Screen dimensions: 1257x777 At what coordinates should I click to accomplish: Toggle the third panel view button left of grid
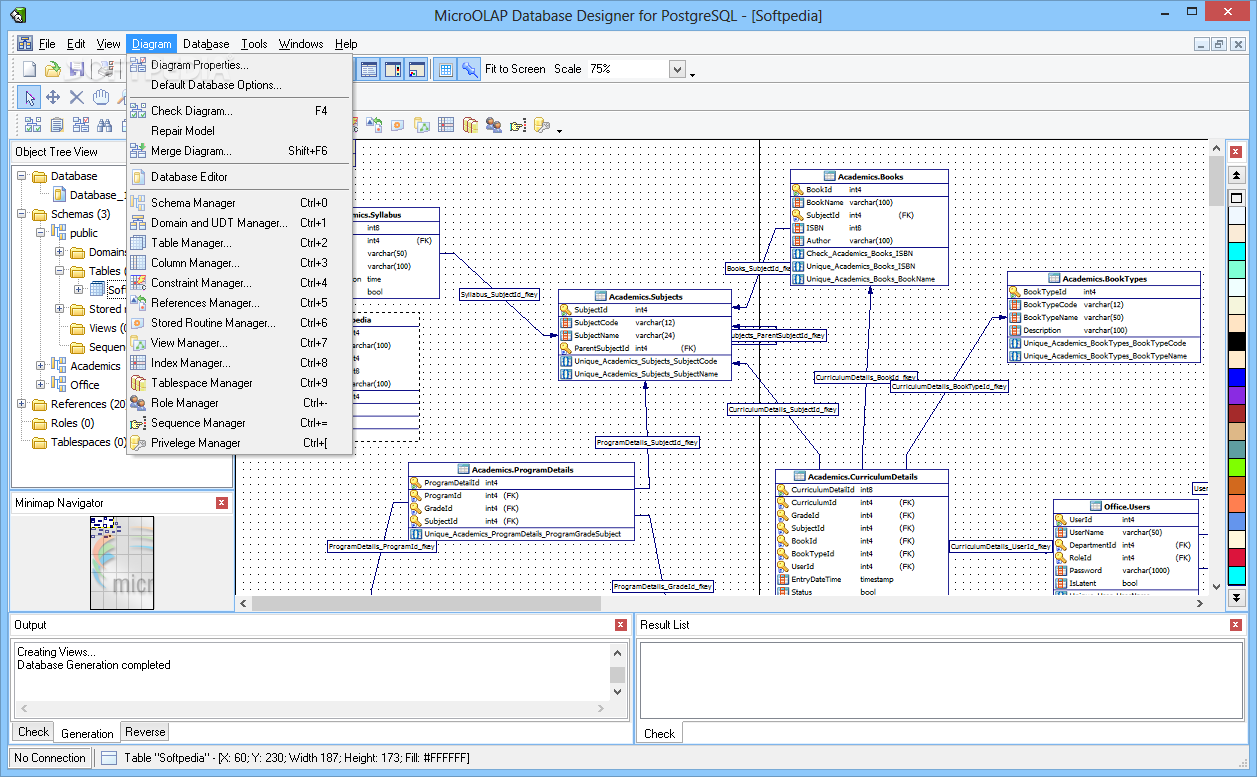(x=417, y=69)
